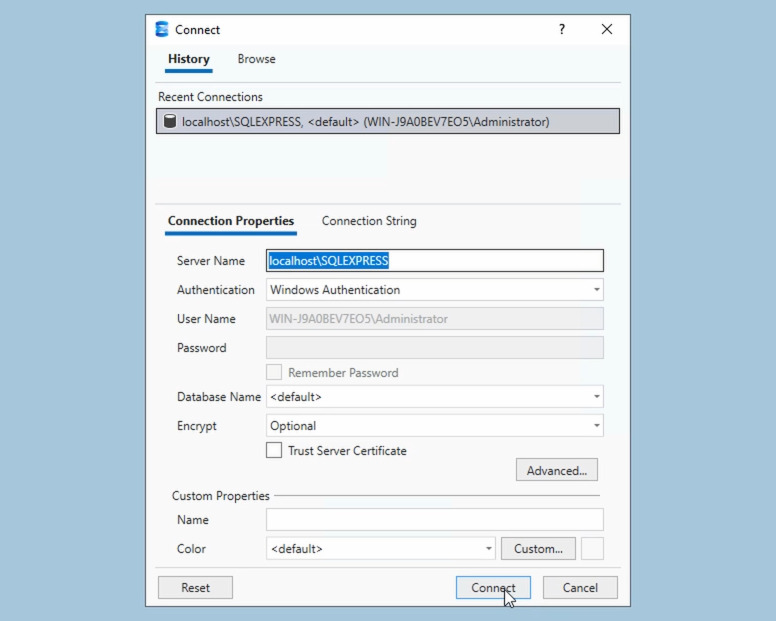Click the help question mark button
Viewport: 776px width, 621px height.
click(x=562, y=30)
